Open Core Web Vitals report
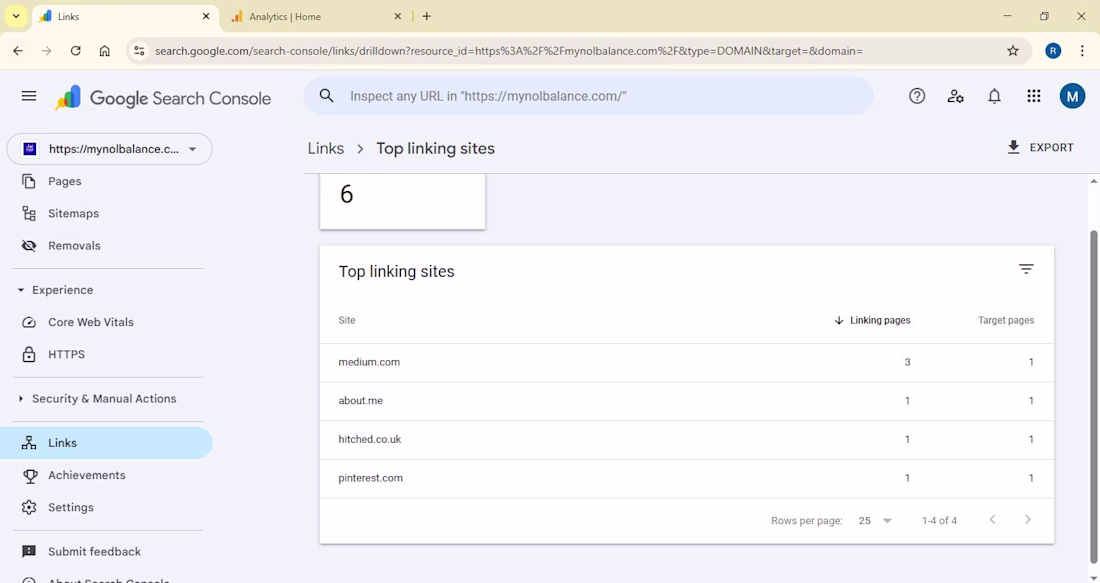The width and height of the screenshot is (1100, 583). pos(91,322)
